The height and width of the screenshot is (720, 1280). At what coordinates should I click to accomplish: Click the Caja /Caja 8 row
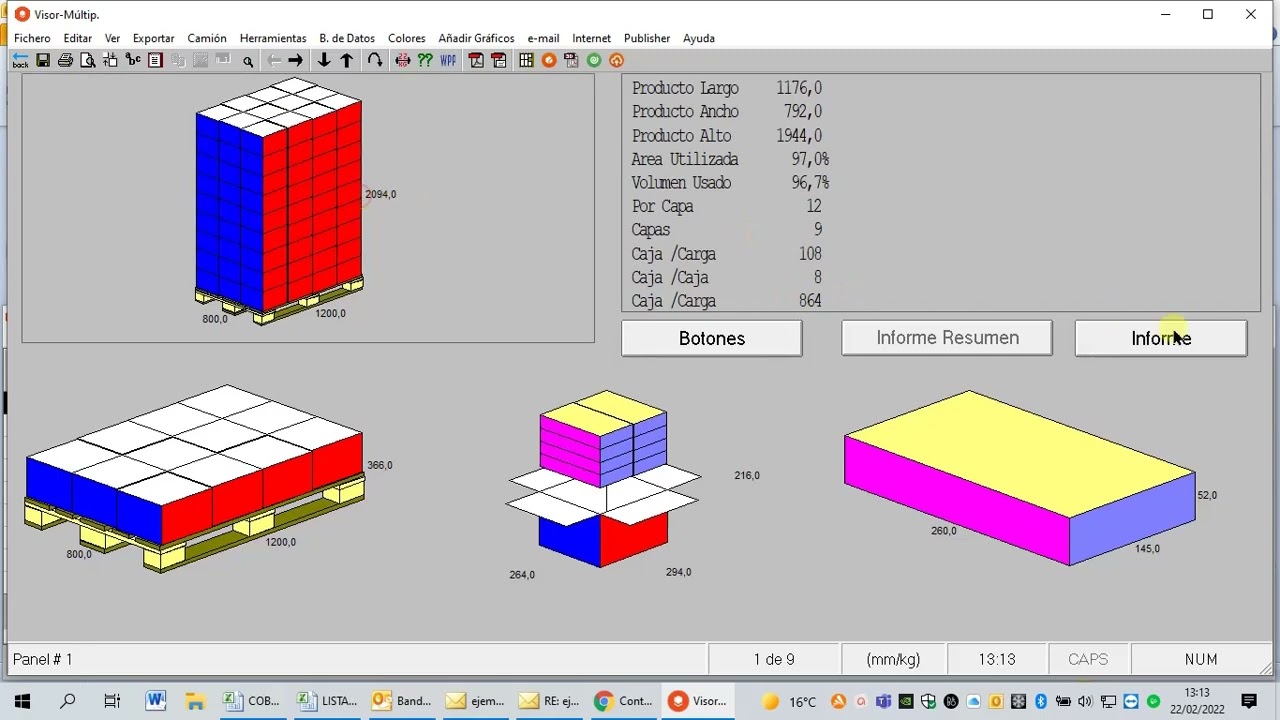[727, 277]
